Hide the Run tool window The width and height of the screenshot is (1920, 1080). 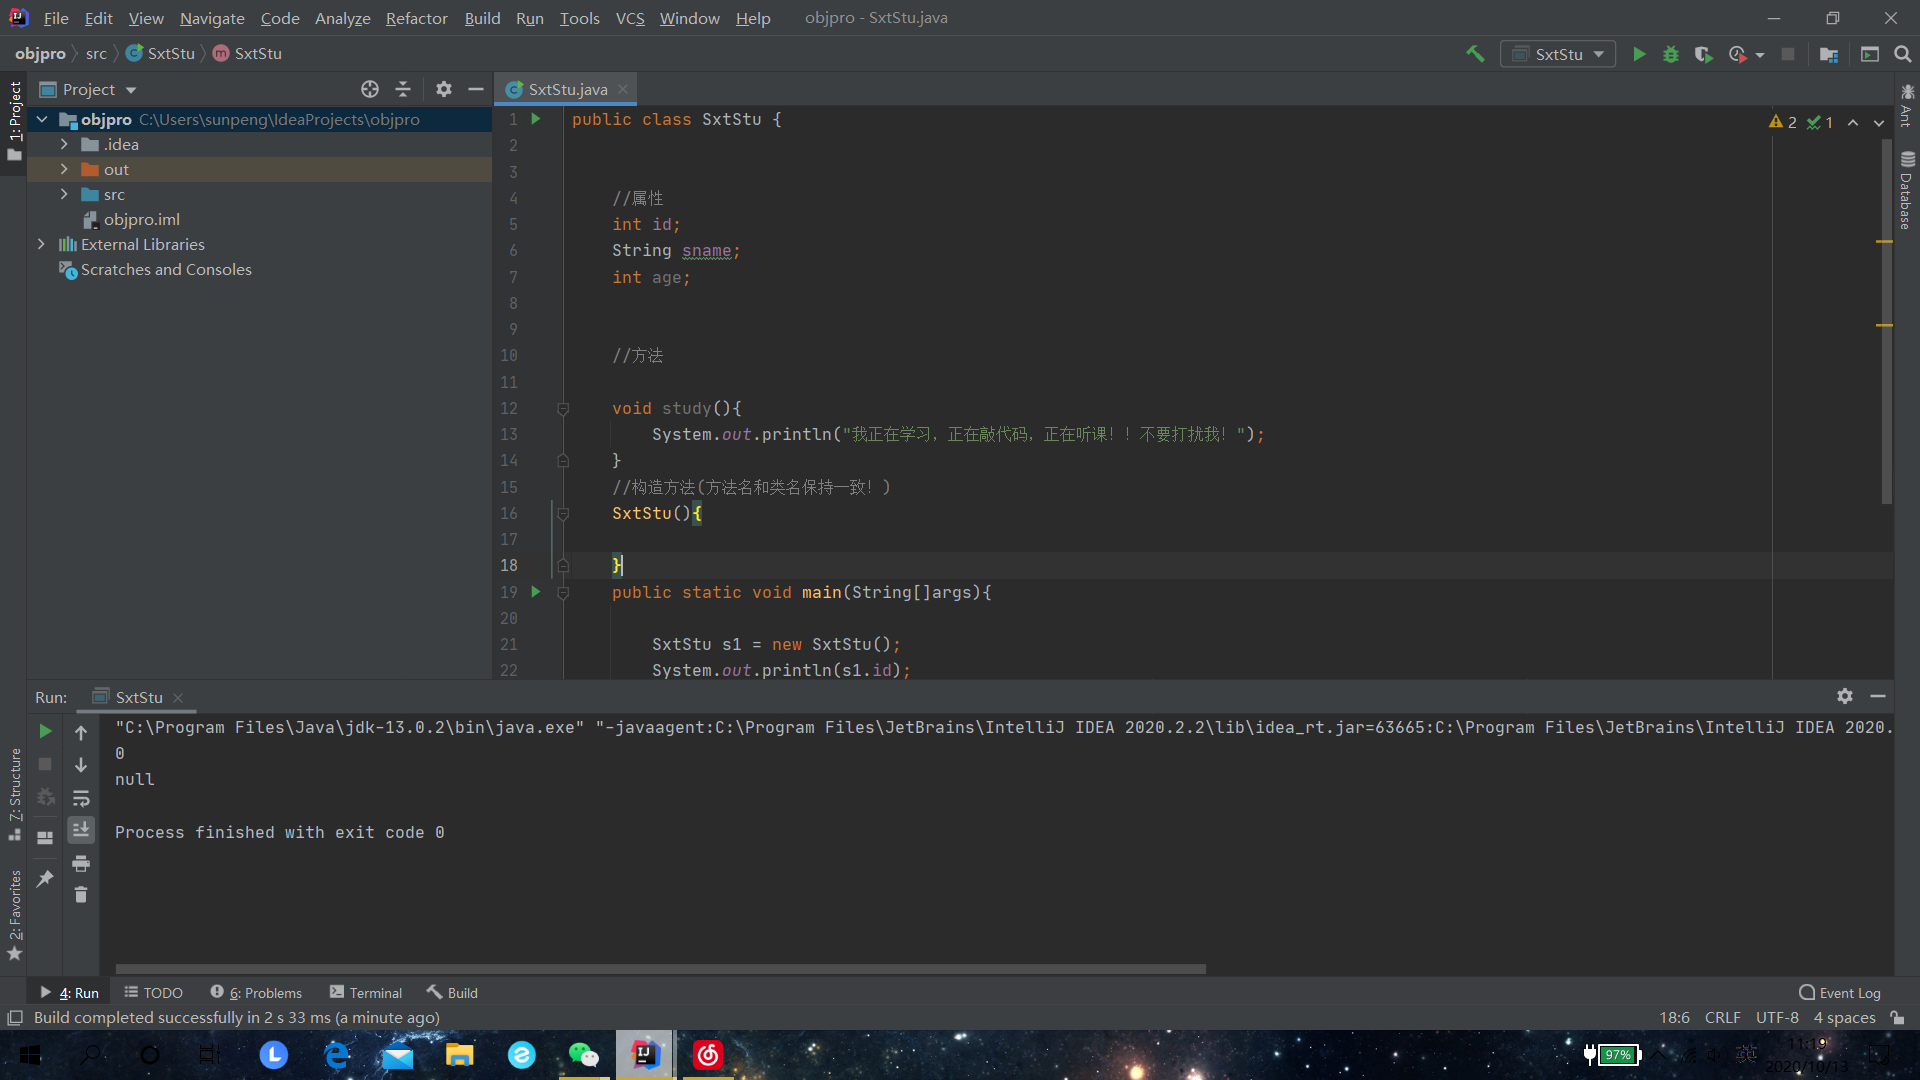[x=1878, y=696]
